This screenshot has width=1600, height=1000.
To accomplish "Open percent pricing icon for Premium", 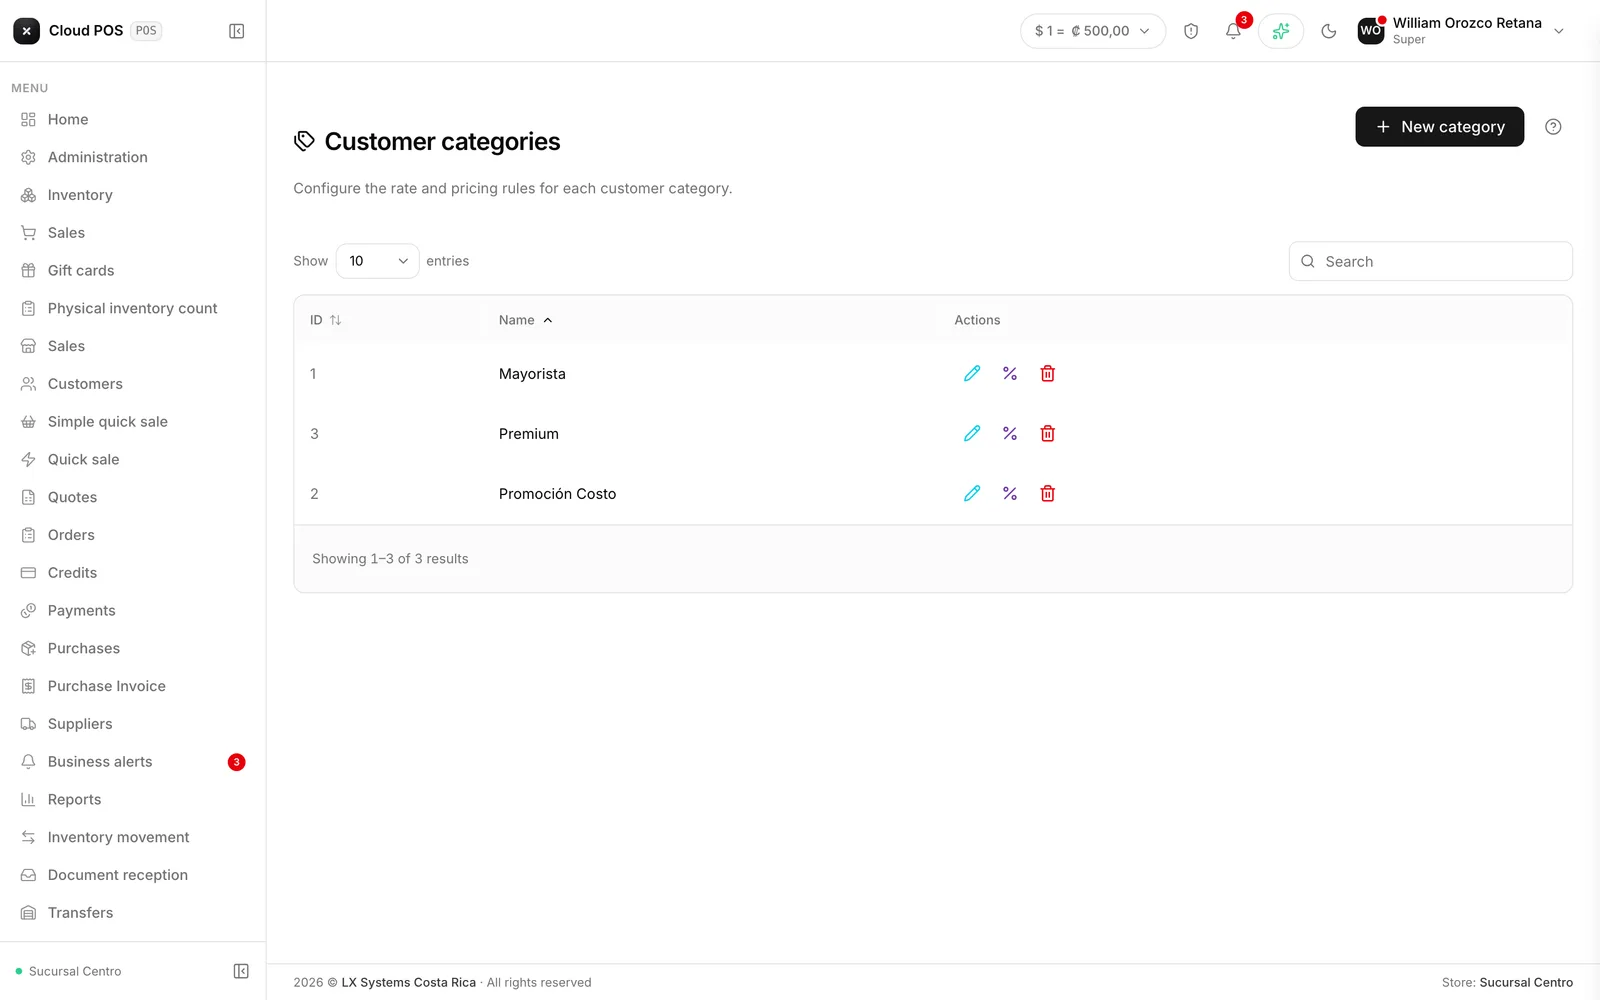I will point(1010,434).
